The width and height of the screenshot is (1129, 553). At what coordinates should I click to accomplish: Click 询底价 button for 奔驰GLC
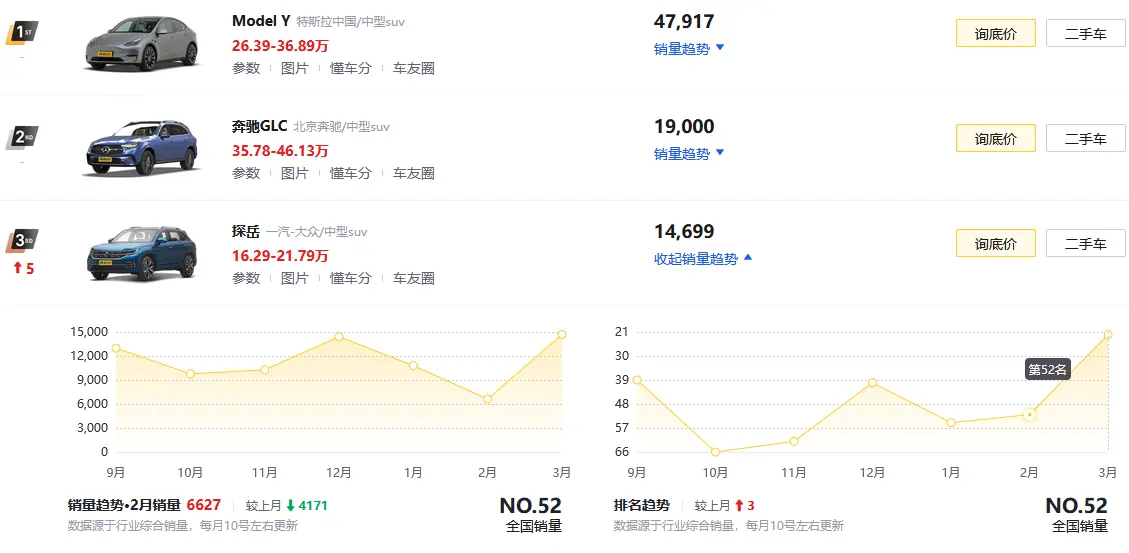pos(996,138)
